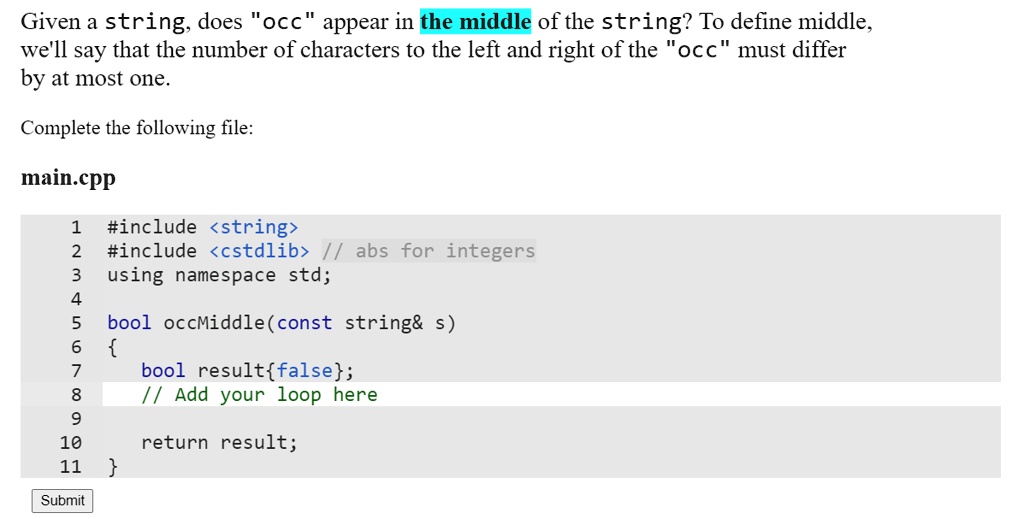Select line number 8 in the gutter
This screenshot has width=1024, height=519.
76,394
